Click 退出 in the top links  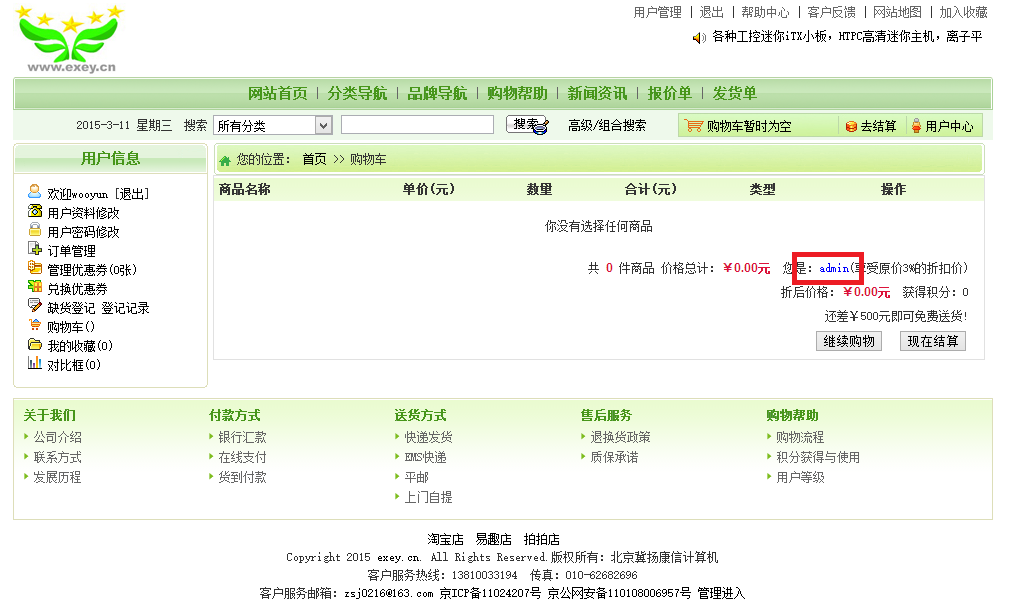[x=711, y=12]
